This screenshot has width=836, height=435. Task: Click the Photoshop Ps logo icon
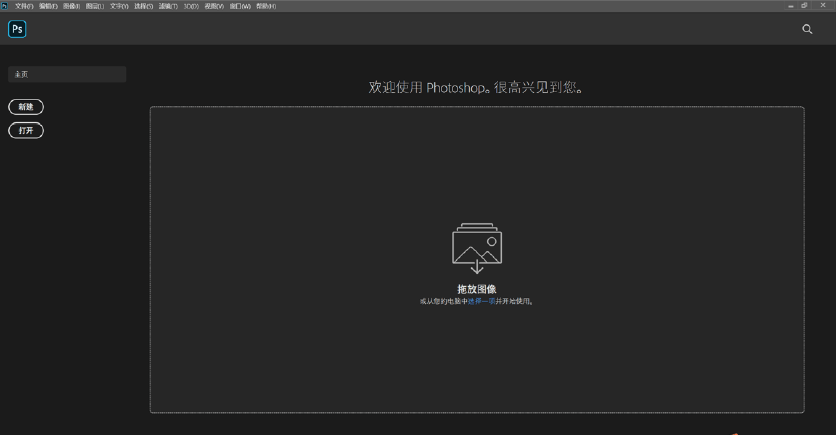coord(17,29)
